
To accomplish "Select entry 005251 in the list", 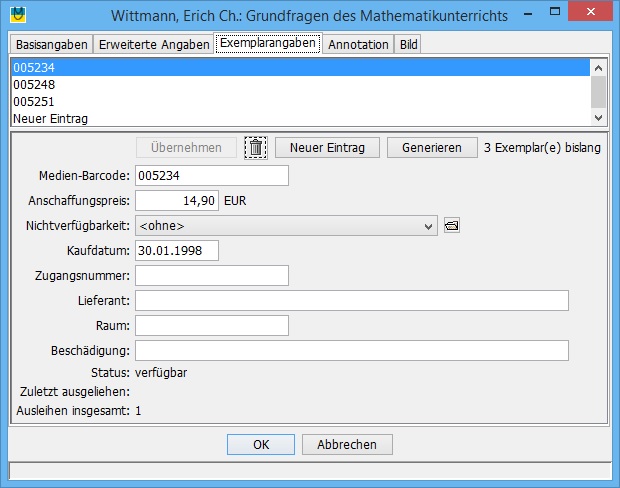I will click(x=300, y=102).
